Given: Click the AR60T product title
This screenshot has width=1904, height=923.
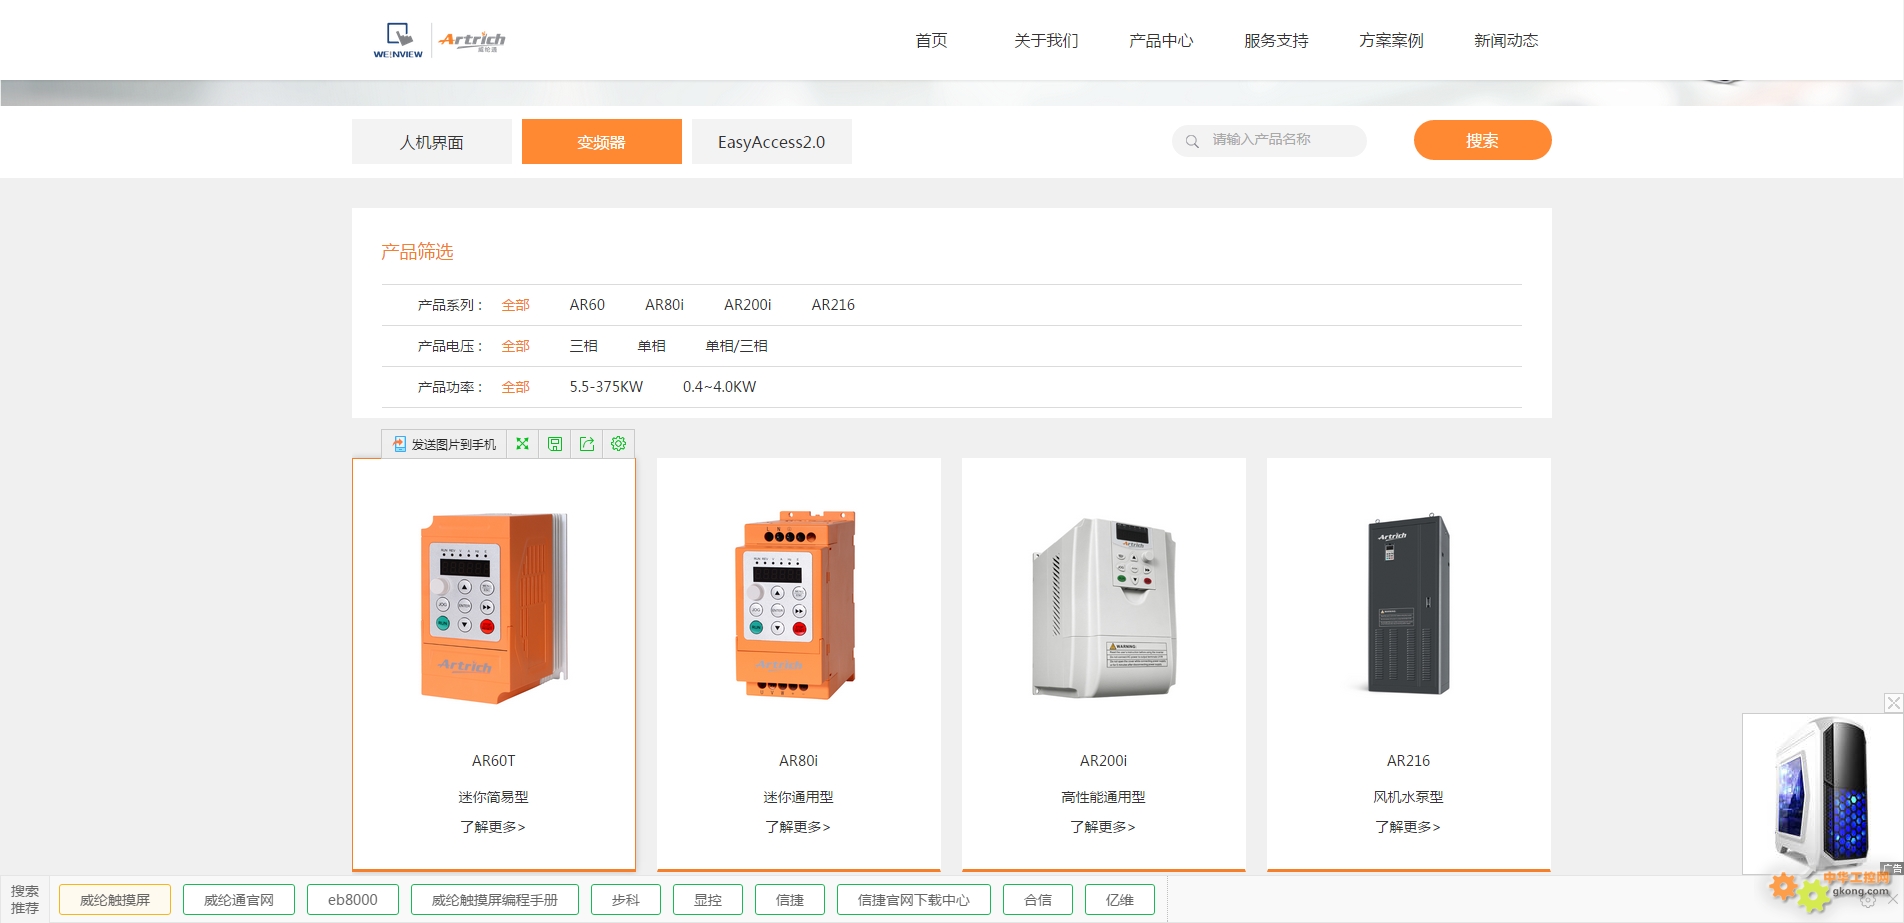Looking at the screenshot, I should click(x=493, y=761).
